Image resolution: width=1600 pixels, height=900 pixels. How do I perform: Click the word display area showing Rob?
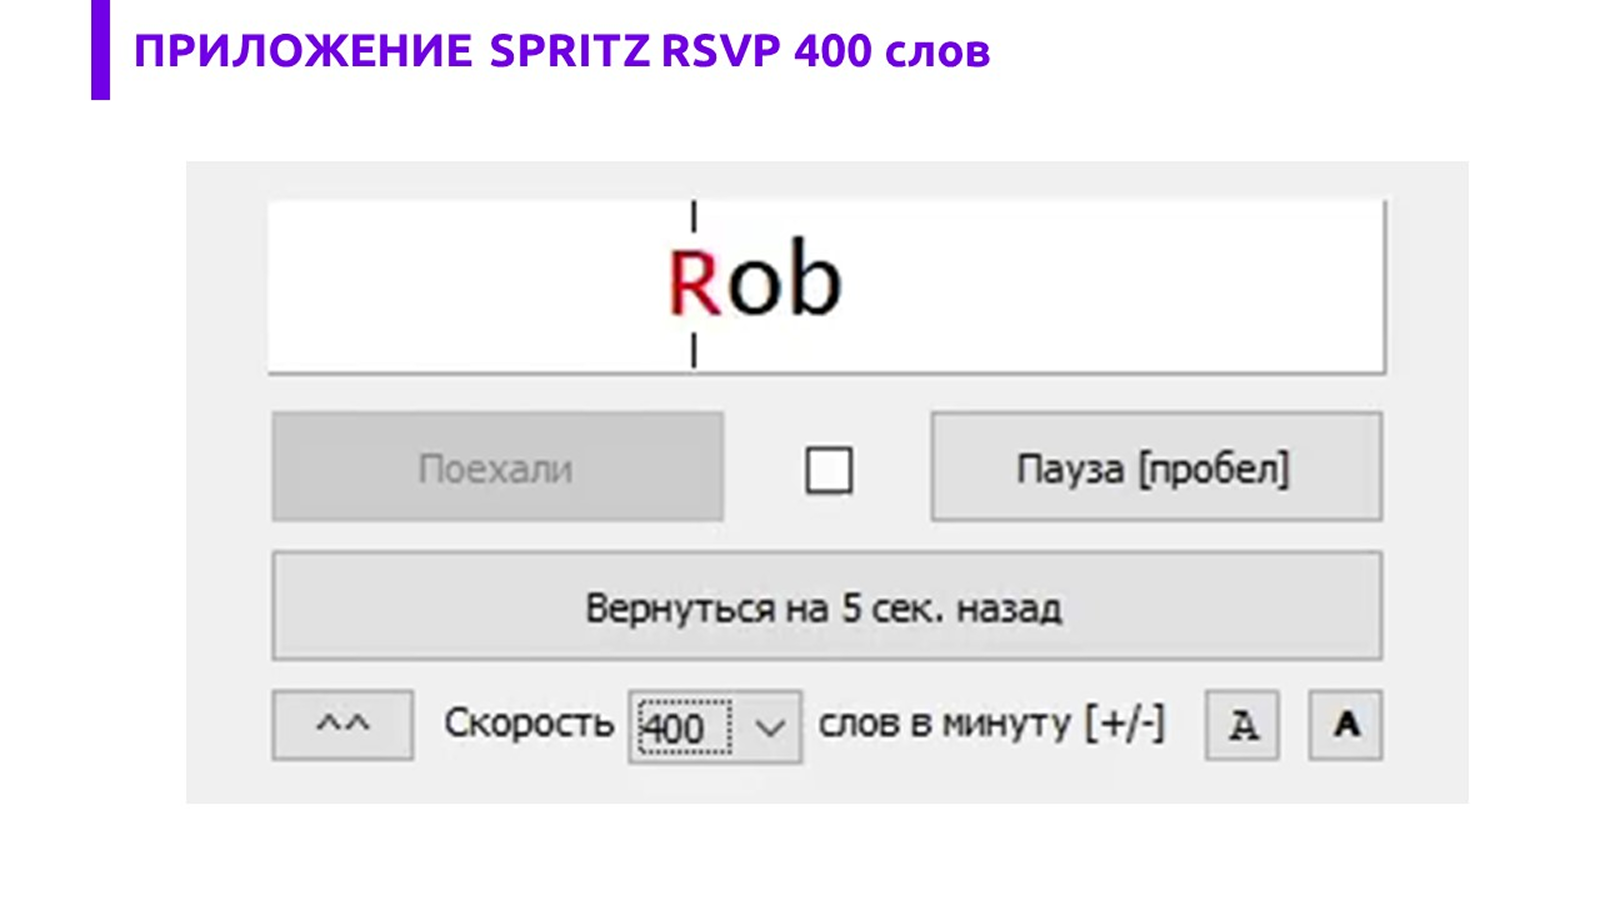coord(827,286)
